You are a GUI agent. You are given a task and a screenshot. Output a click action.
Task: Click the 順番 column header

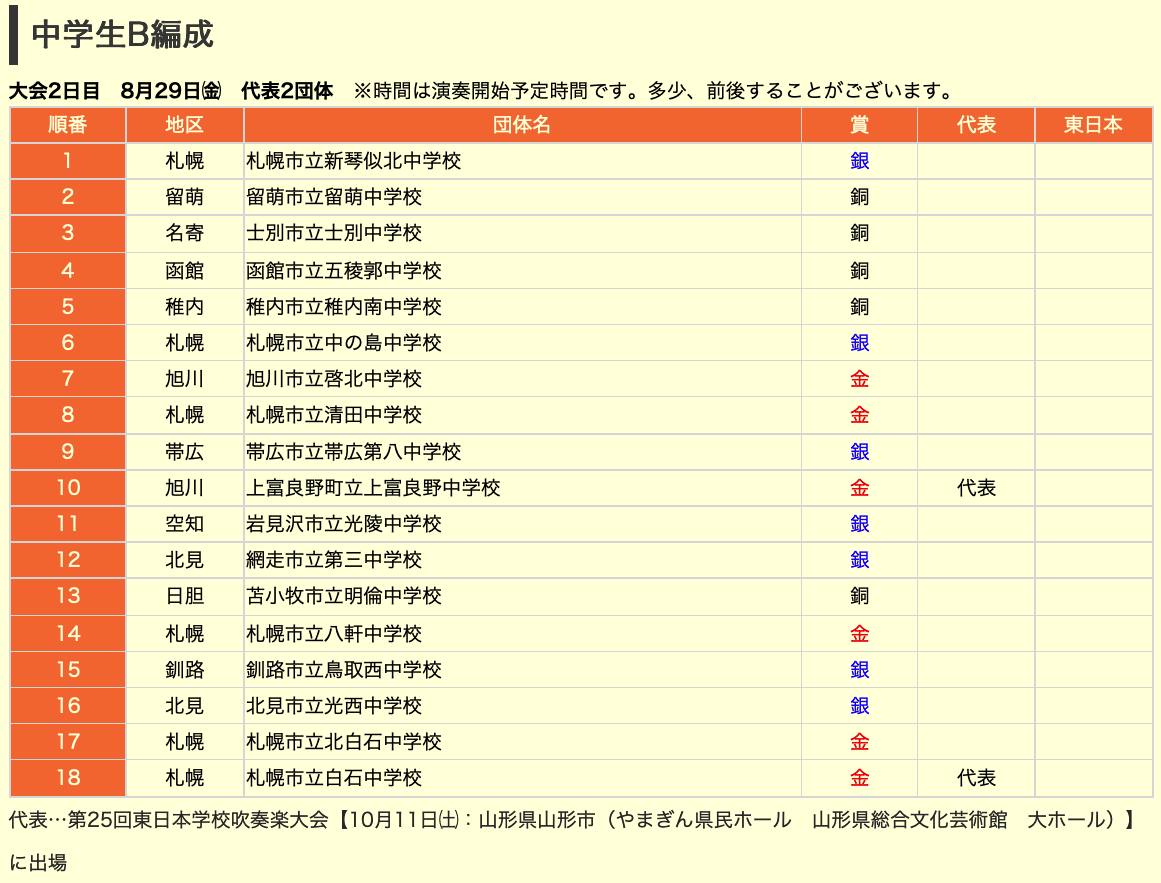(x=67, y=125)
